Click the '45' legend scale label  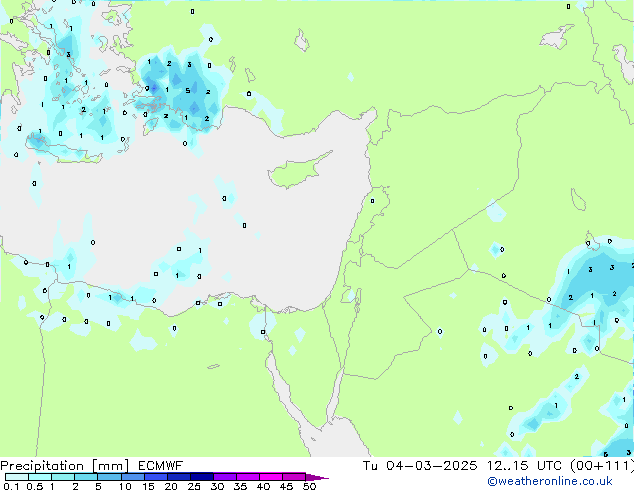(x=286, y=486)
